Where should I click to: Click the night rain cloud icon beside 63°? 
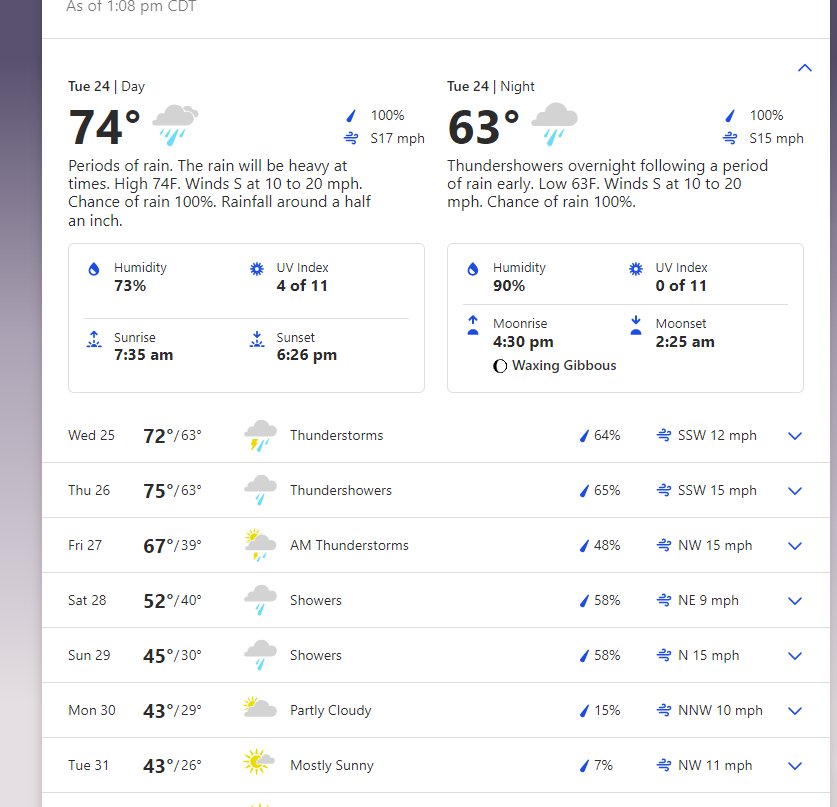pos(554,125)
